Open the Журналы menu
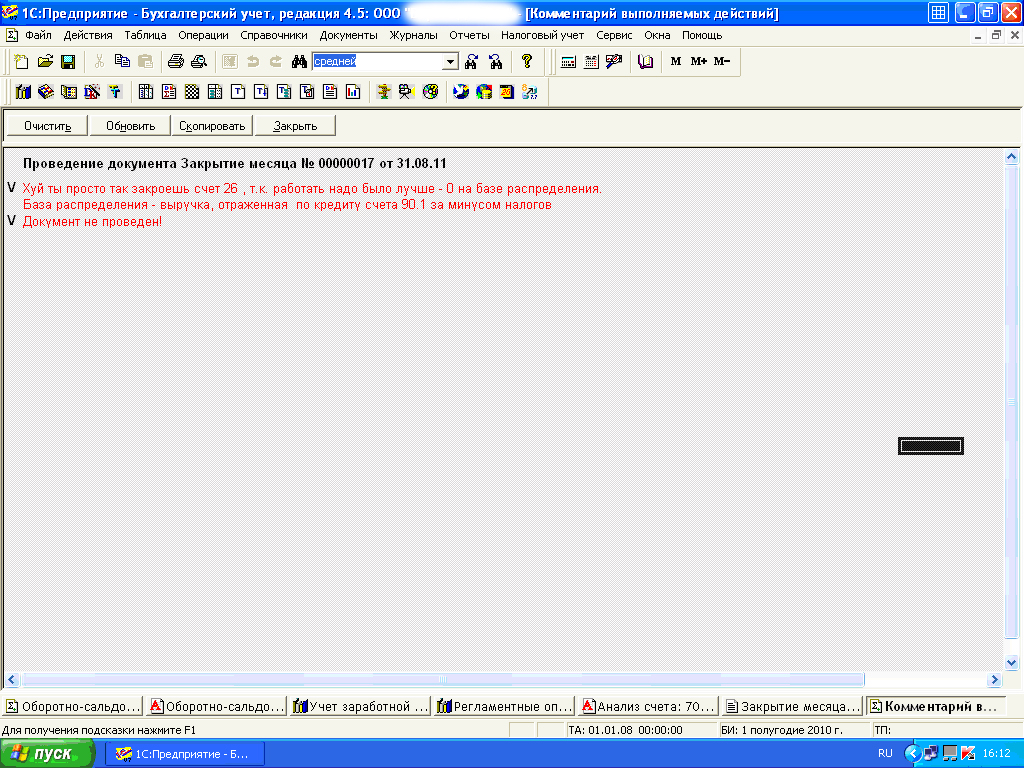Image resolution: width=1024 pixels, height=768 pixels. [x=413, y=35]
